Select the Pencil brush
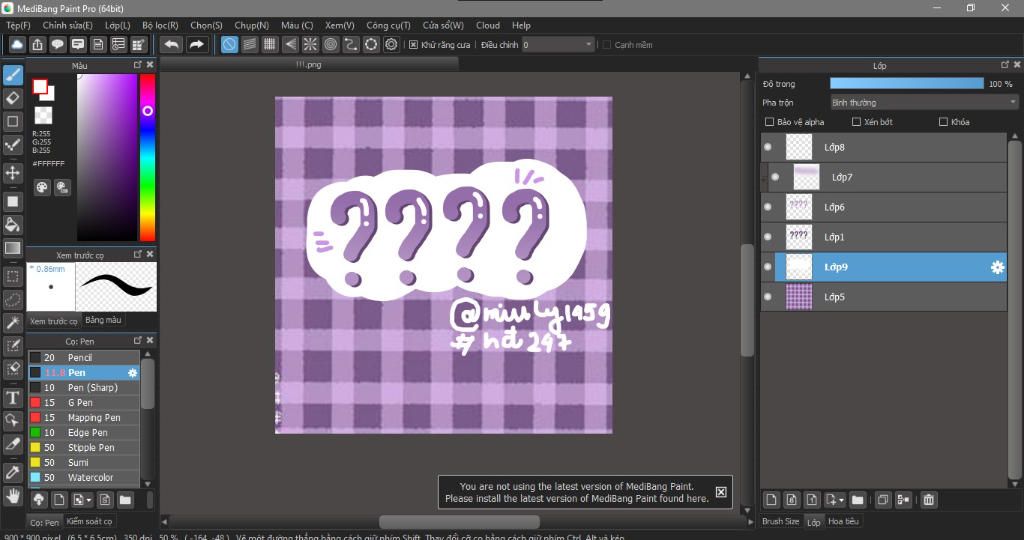This screenshot has height=540, width=1024. coord(84,358)
